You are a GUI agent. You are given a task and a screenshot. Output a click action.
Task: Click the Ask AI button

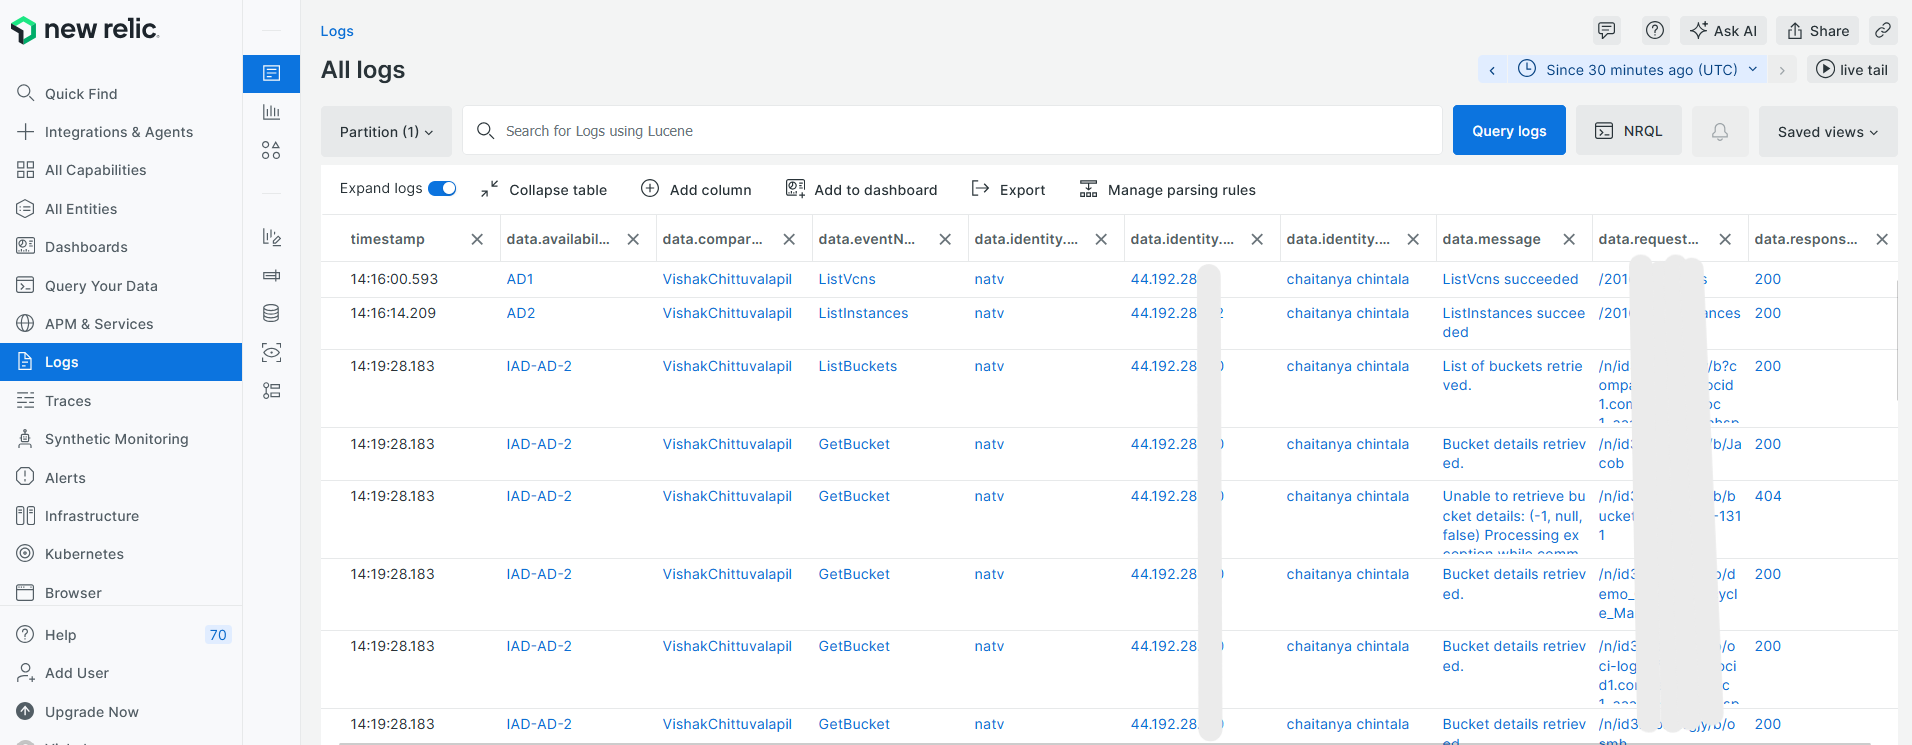[x=1723, y=31]
